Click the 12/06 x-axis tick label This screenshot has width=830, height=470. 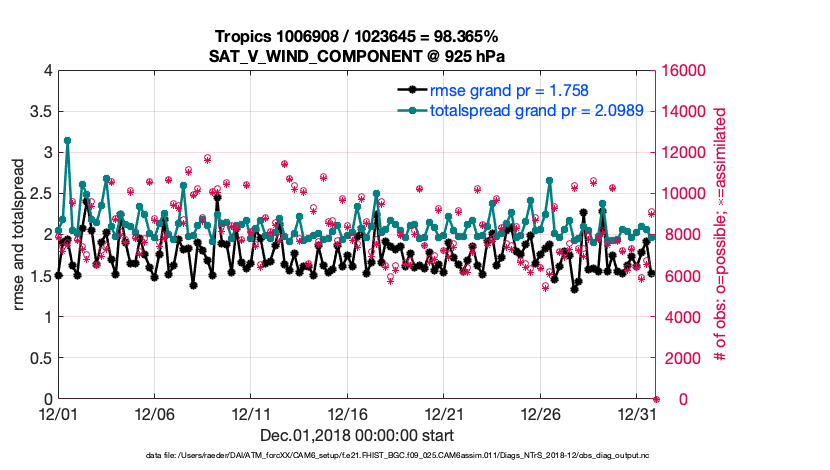[x=155, y=413]
